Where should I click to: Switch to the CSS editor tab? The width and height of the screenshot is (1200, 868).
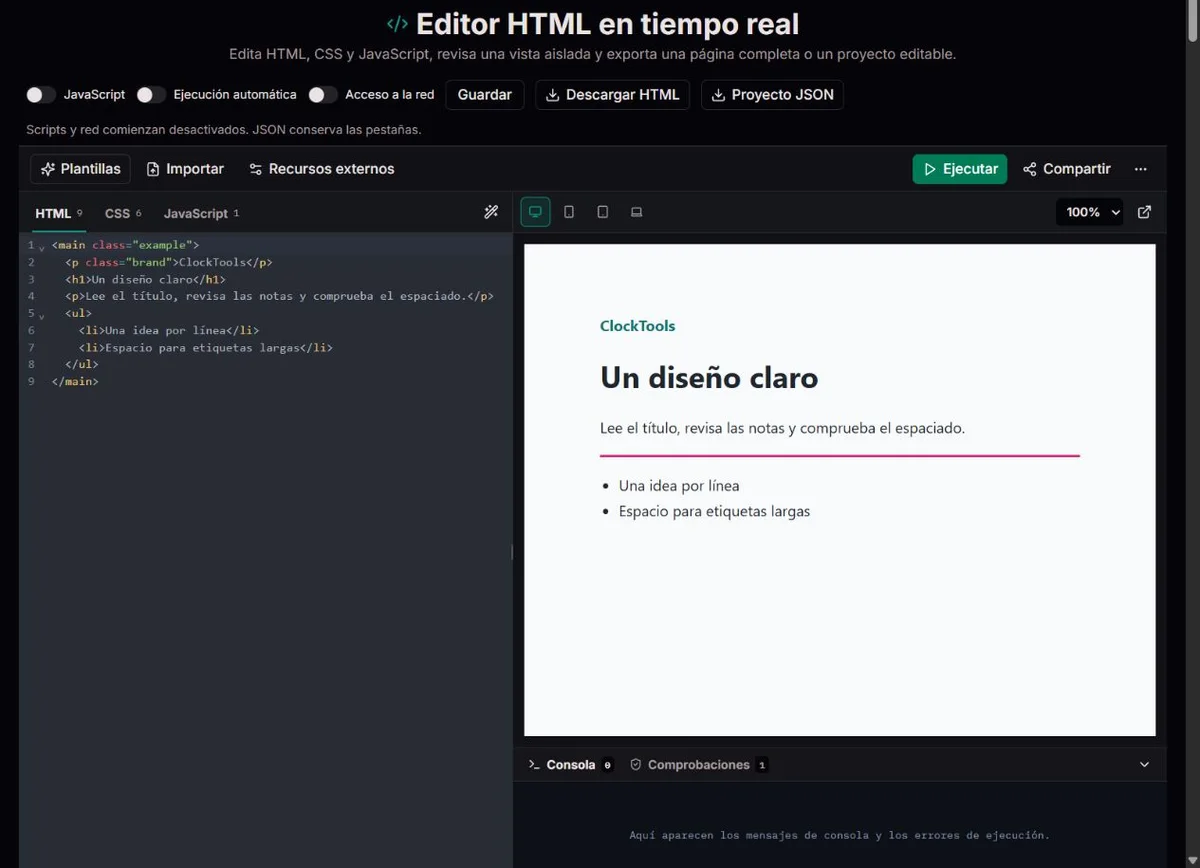pos(123,213)
